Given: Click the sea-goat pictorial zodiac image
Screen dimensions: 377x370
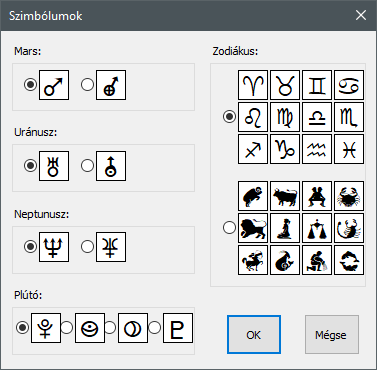Looking at the screenshot, I should click(x=285, y=260).
